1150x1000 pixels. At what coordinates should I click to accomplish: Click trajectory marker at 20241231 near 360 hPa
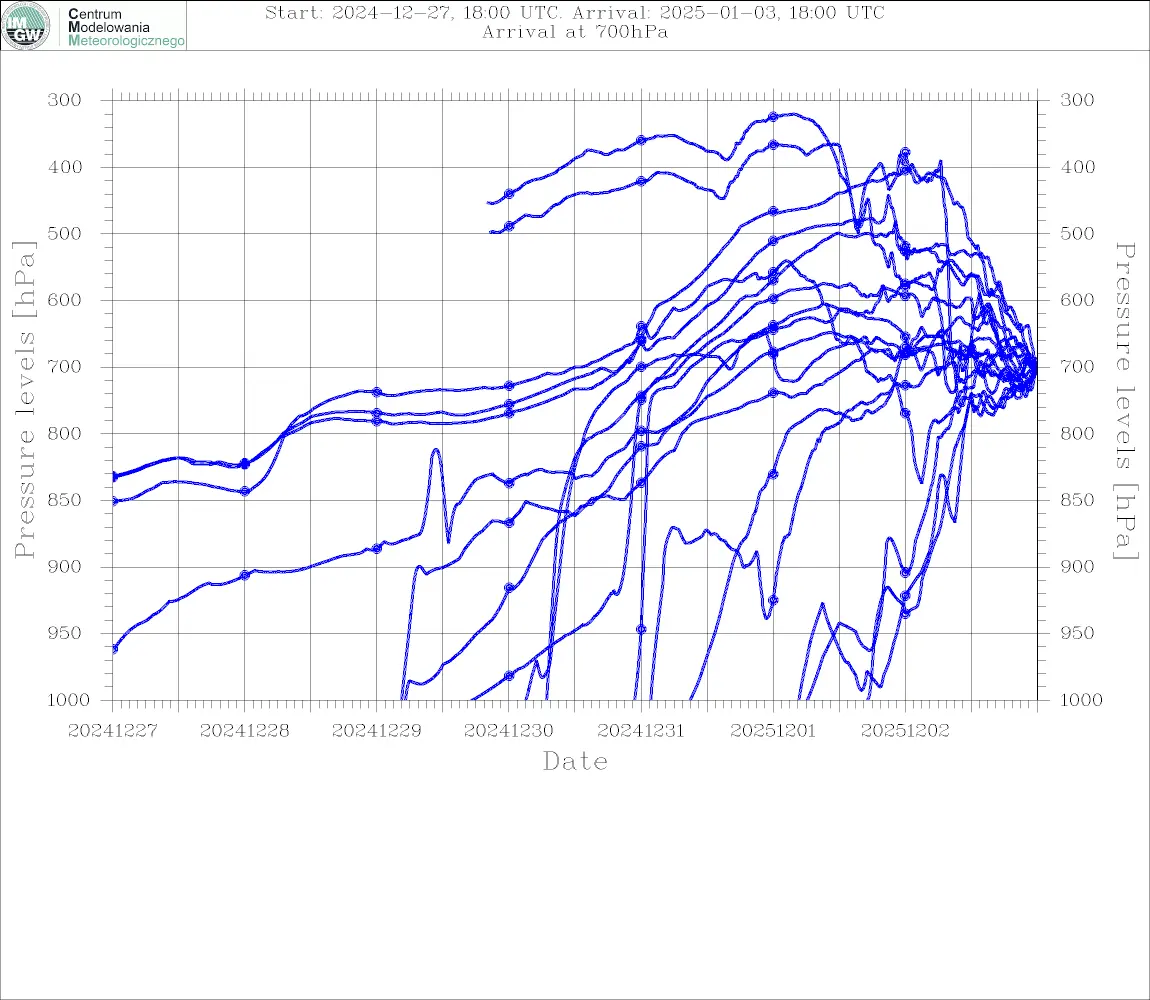(x=641, y=140)
